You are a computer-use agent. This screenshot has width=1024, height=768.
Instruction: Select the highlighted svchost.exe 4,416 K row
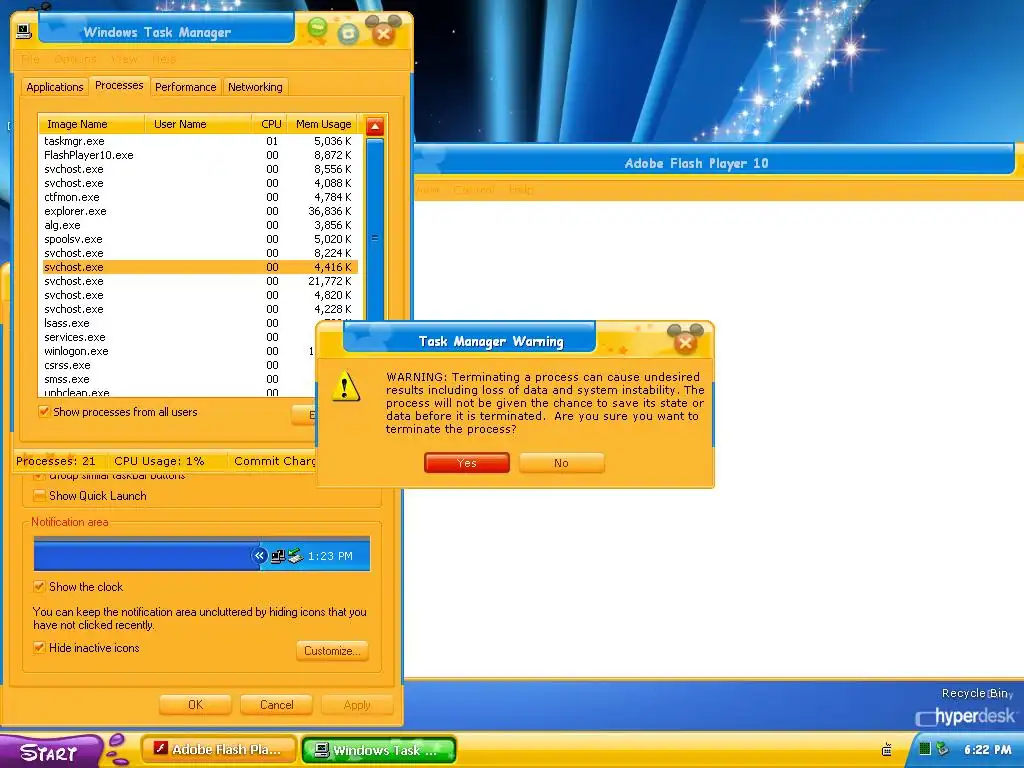pyautogui.click(x=199, y=267)
